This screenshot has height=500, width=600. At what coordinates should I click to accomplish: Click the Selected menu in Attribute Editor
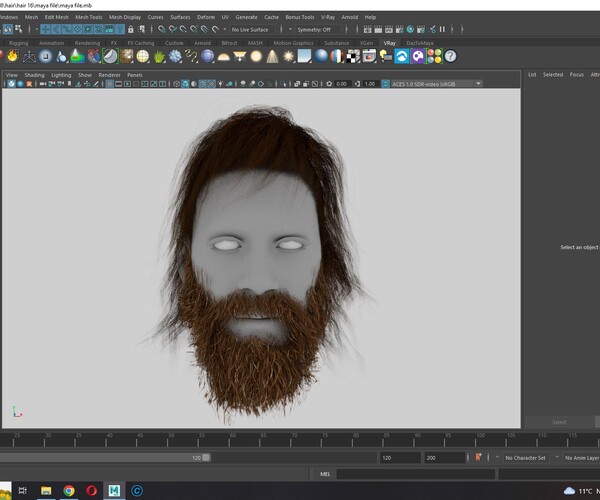click(553, 75)
